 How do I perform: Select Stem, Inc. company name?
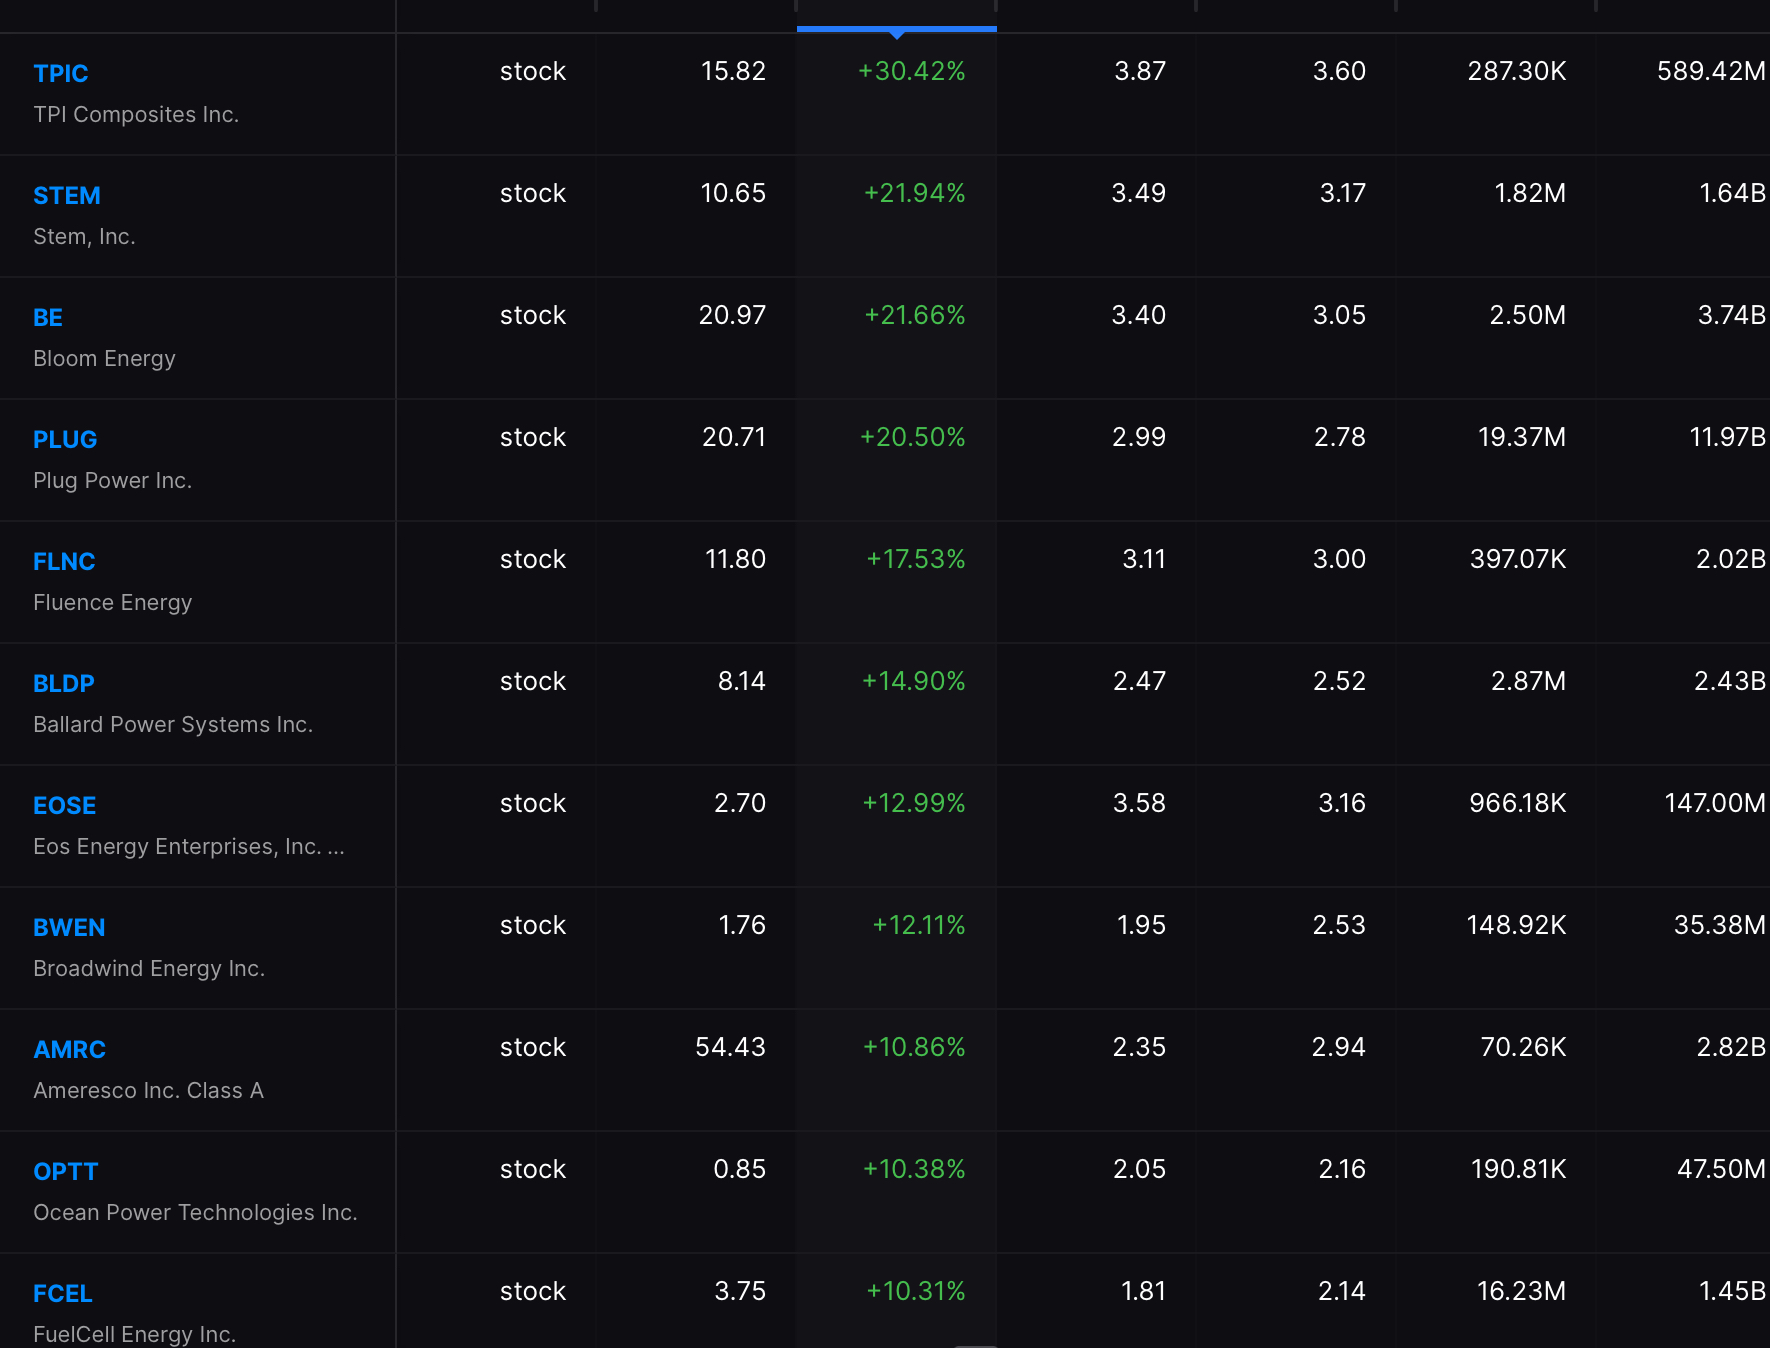point(84,236)
